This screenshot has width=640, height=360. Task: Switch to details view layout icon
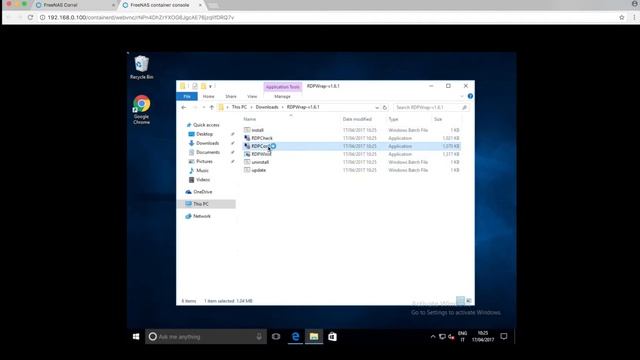click(460, 301)
